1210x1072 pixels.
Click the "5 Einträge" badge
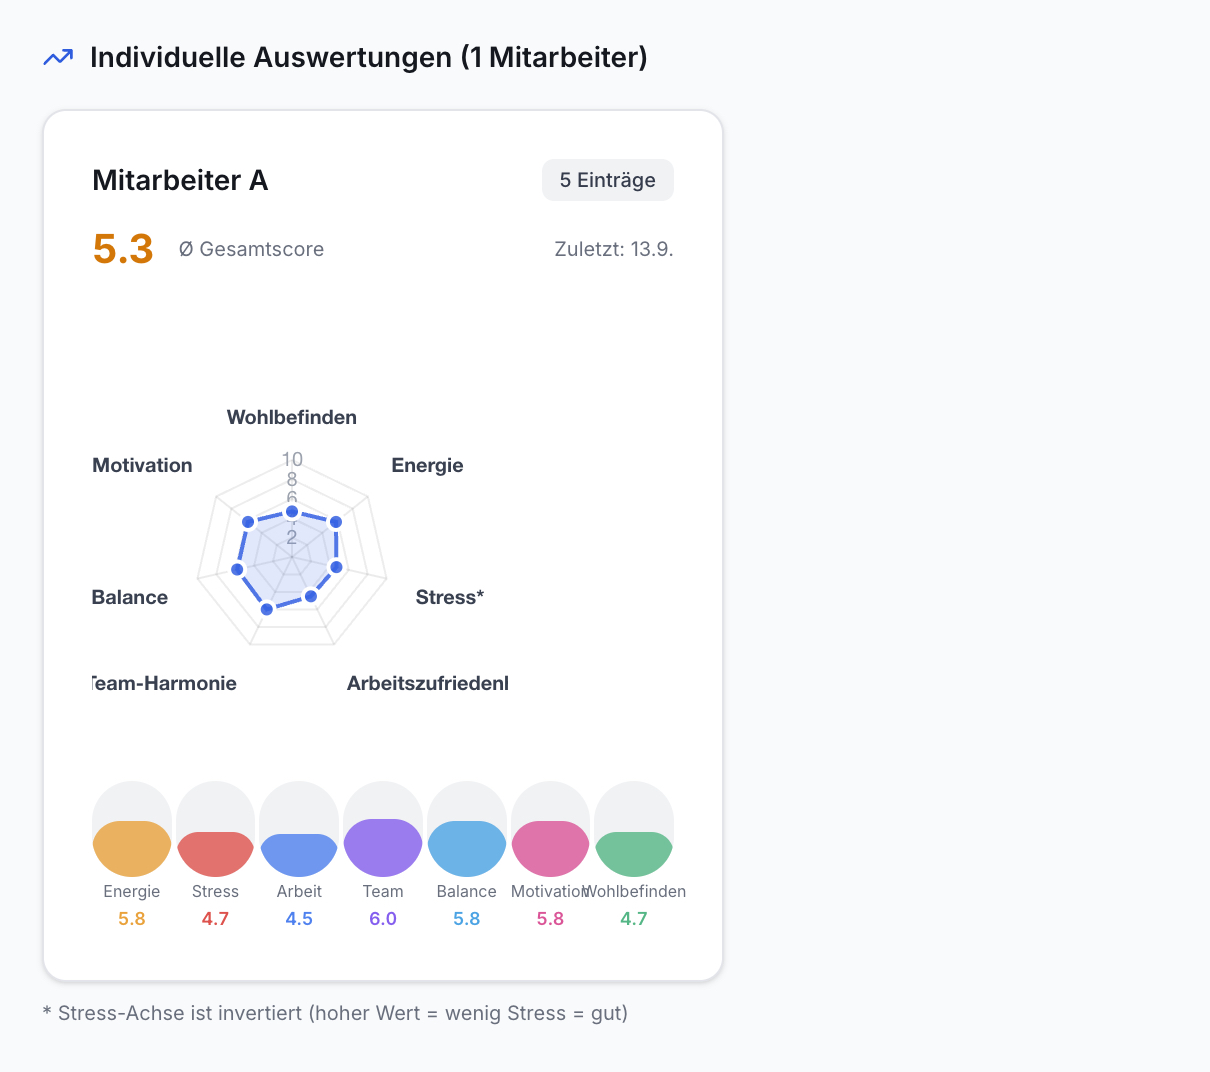(x=608, y=180)
